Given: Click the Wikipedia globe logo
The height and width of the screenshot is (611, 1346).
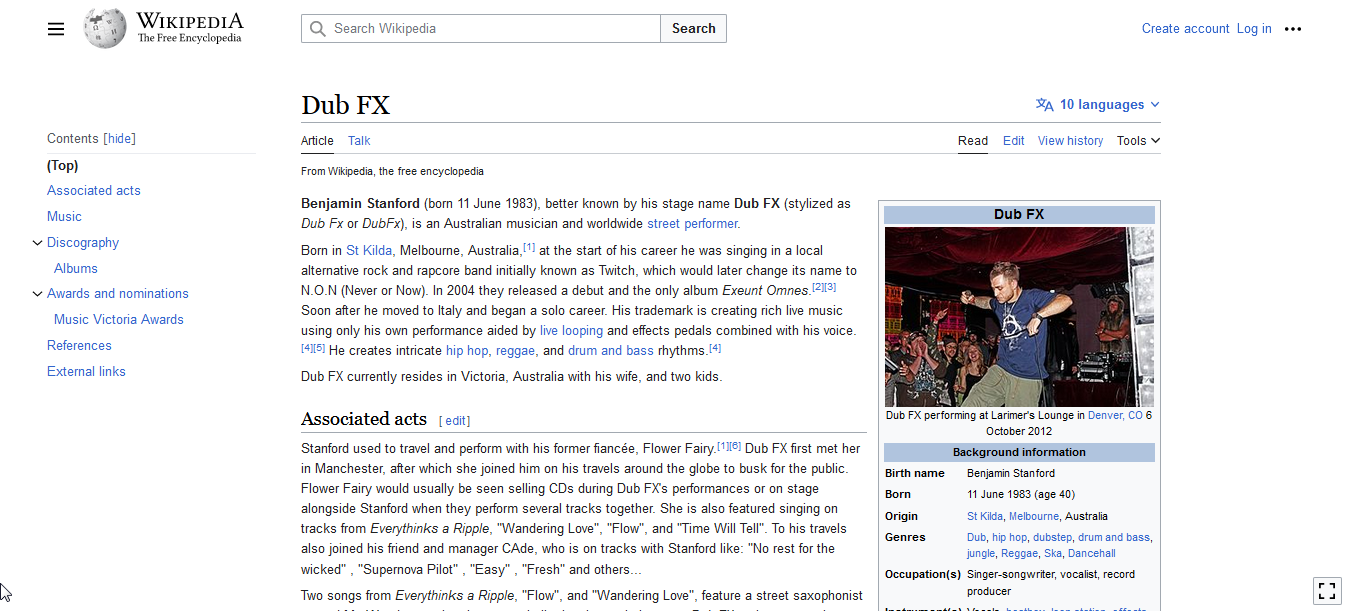Looking at the screenshot, I should point(105,28).
